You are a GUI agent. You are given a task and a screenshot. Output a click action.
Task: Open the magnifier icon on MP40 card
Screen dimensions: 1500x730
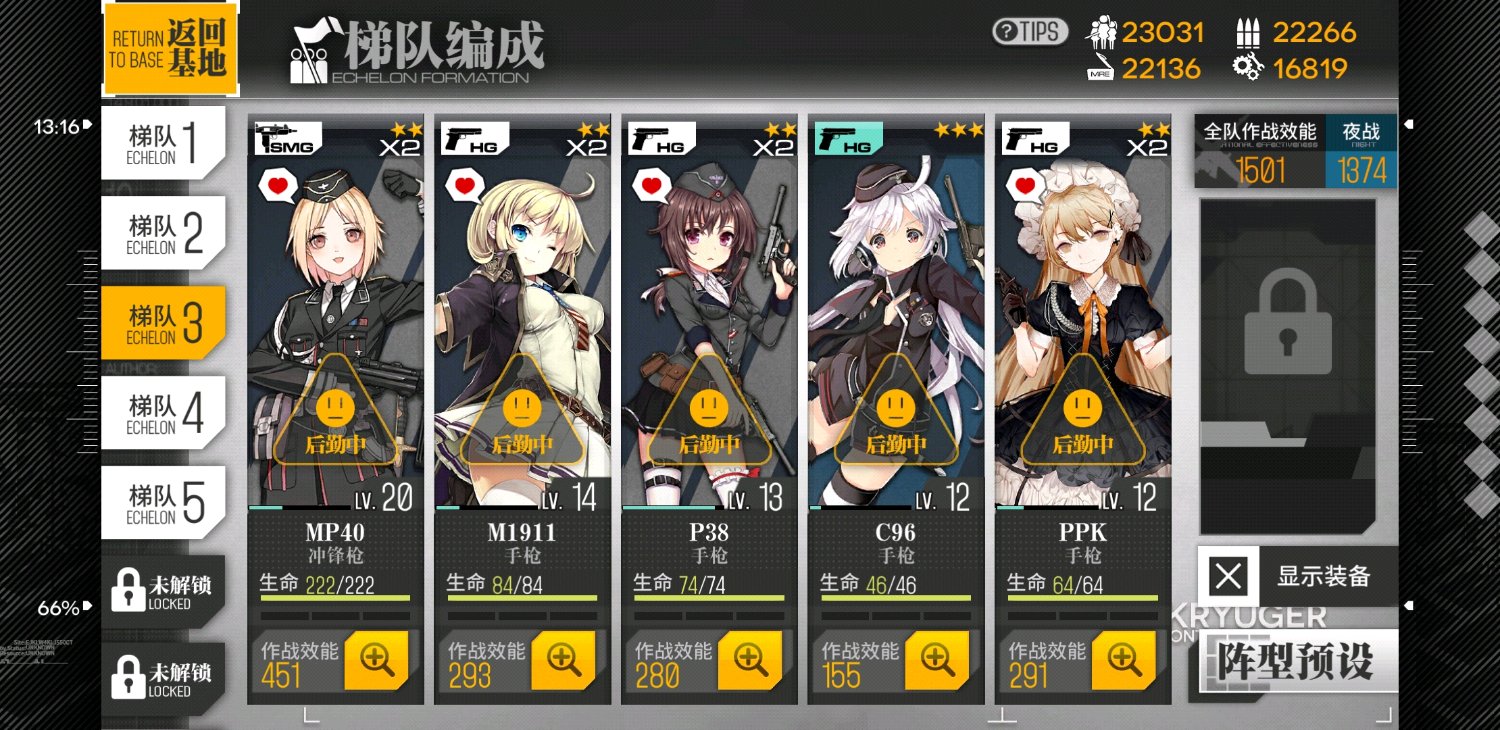[377, 660]
